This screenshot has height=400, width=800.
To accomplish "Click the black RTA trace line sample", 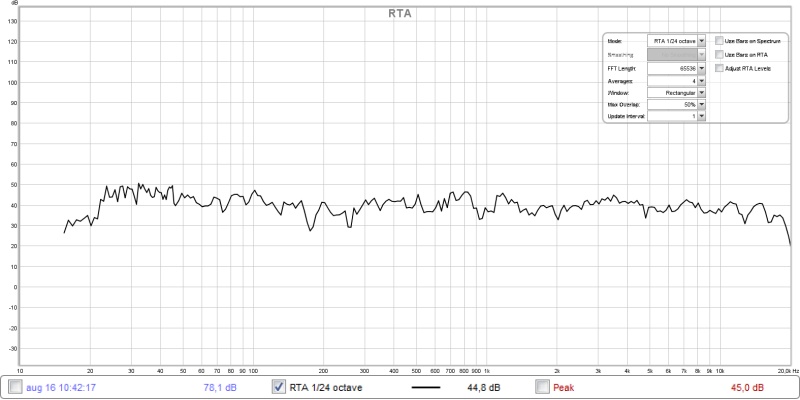I will [x=426, y=387].
